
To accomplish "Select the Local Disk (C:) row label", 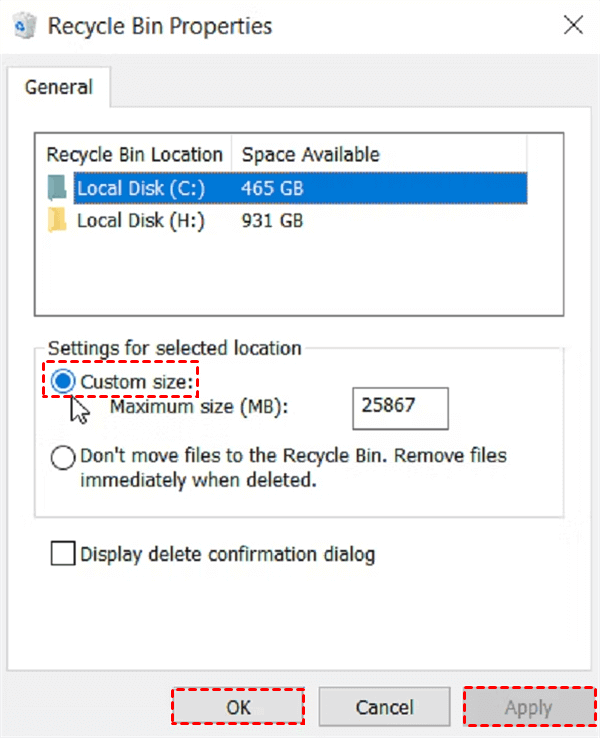I will pyautogui.click(x=140, y=187).
